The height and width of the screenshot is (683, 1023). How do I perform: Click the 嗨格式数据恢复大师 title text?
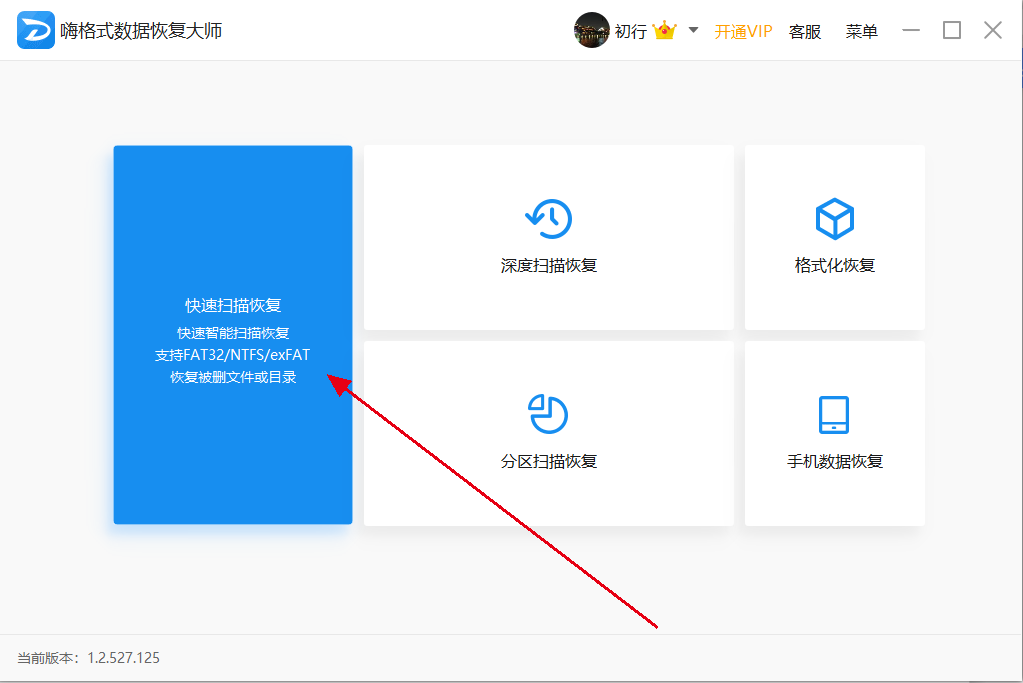(x=141, y=31)
